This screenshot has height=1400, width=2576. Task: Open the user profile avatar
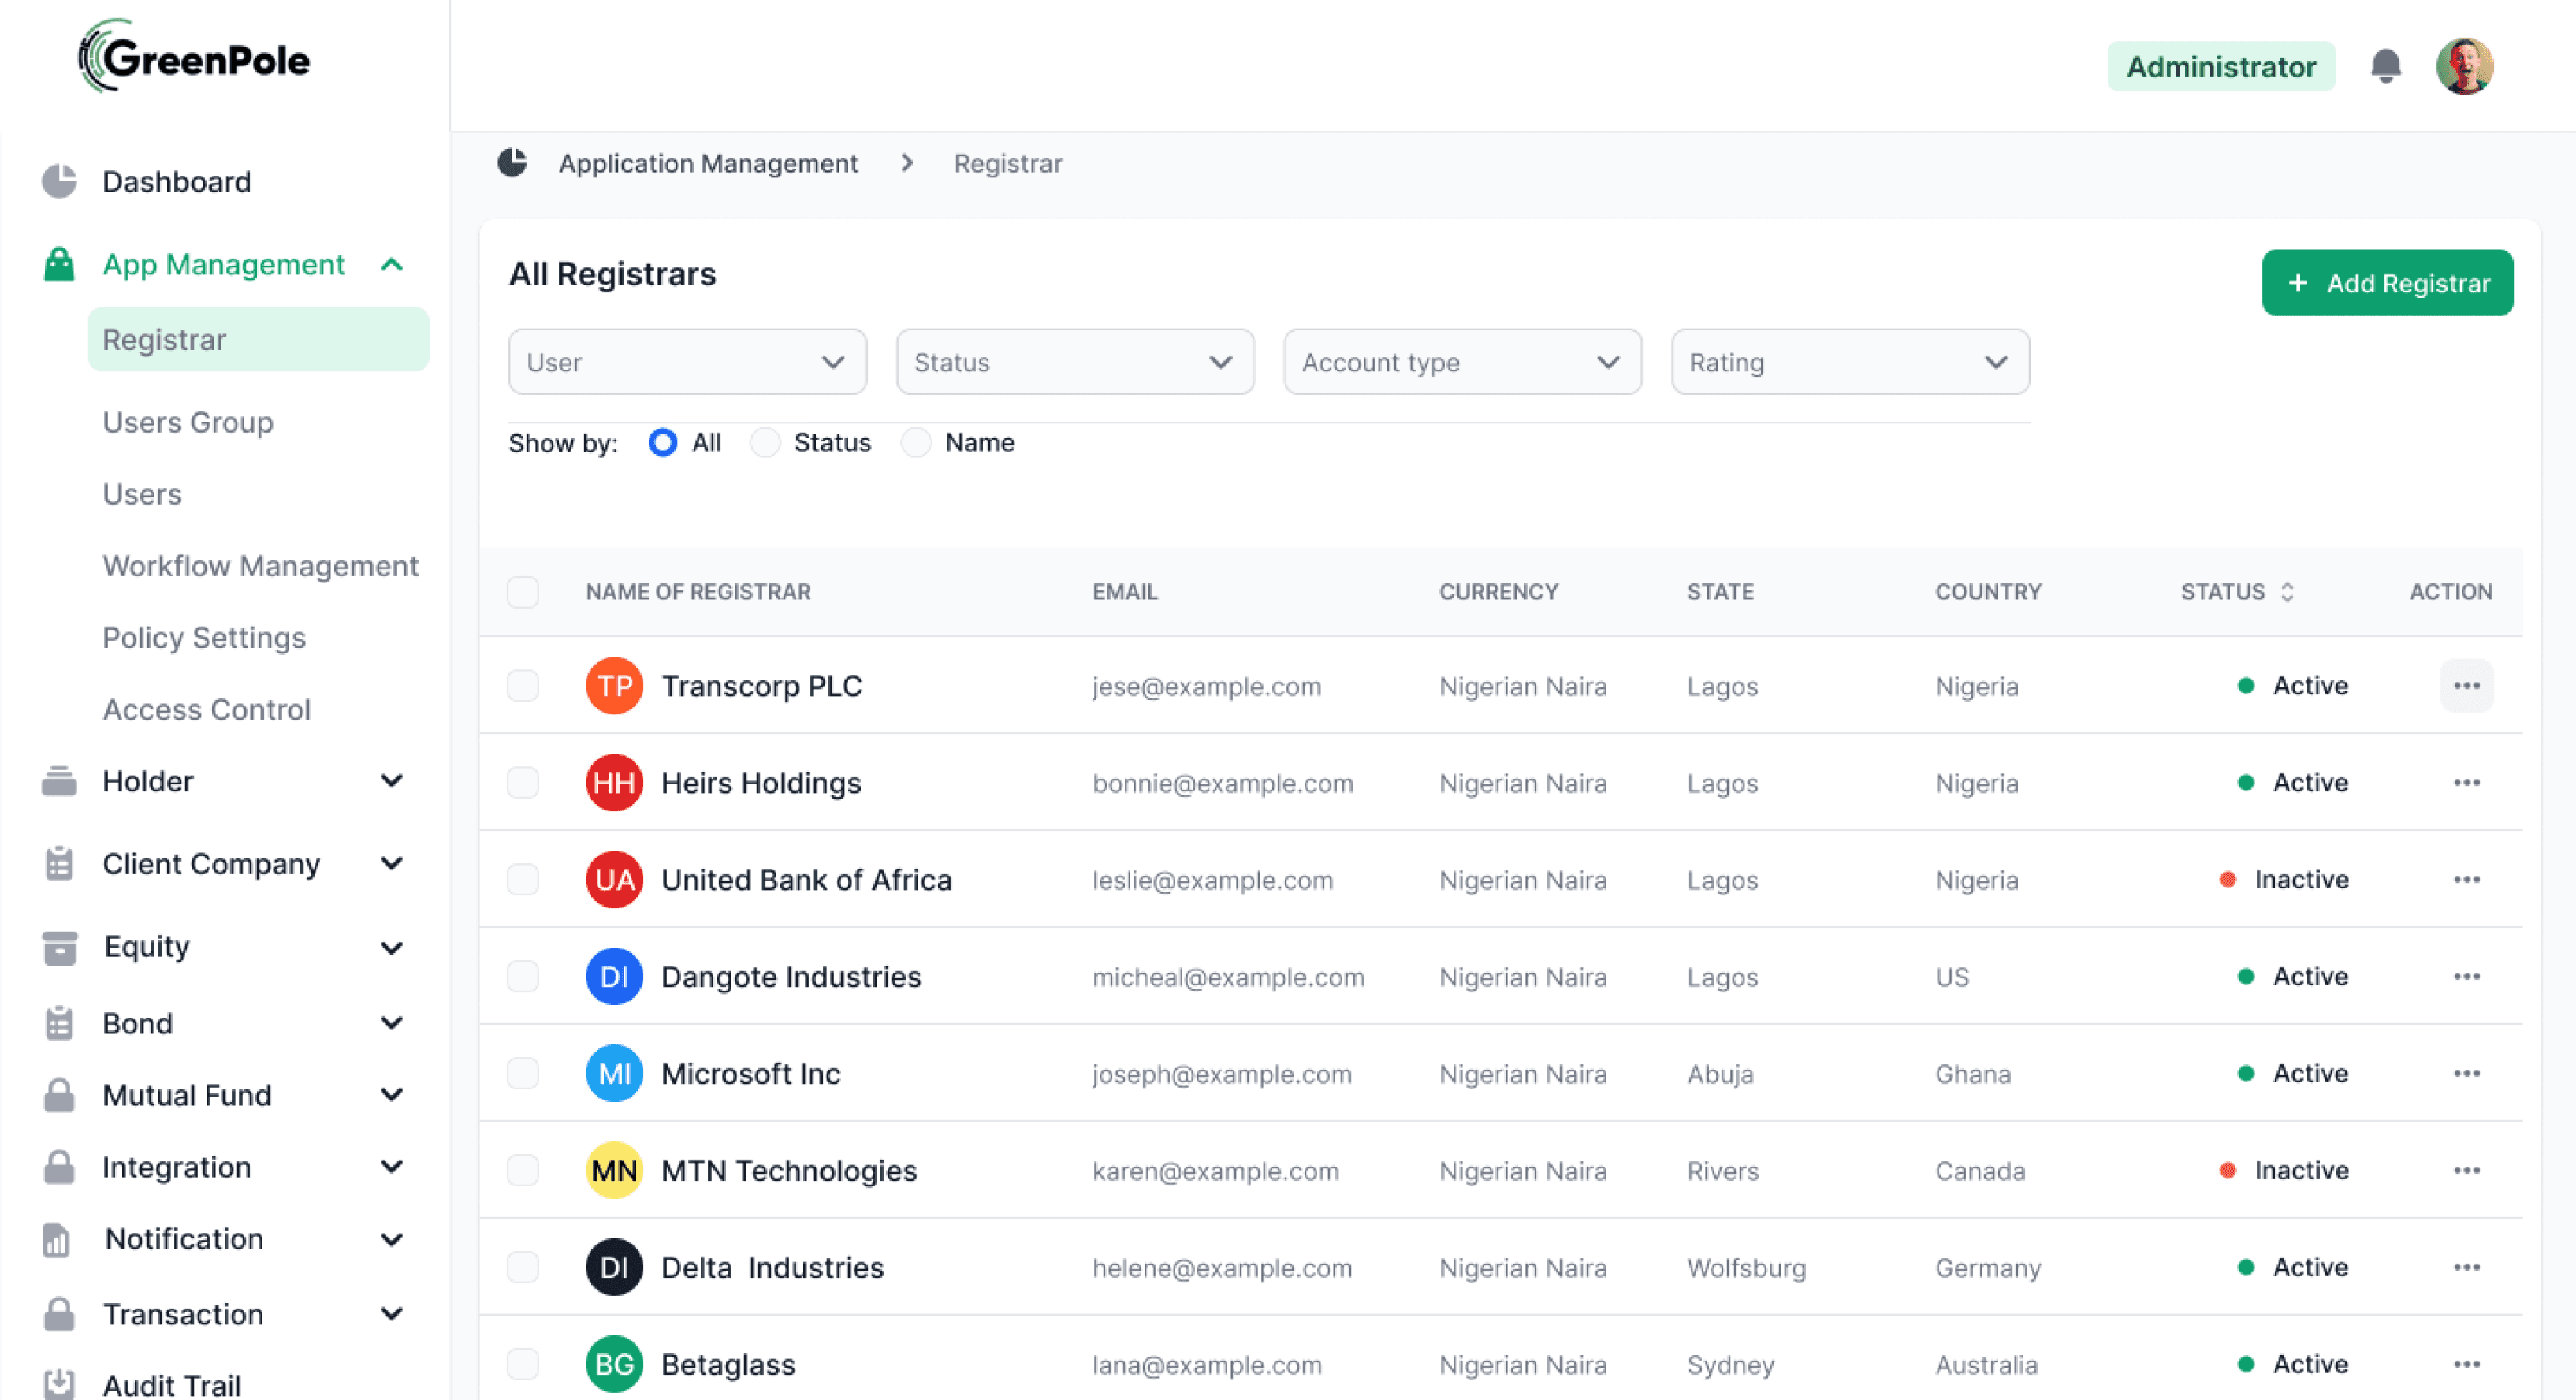click(2464, 67)
